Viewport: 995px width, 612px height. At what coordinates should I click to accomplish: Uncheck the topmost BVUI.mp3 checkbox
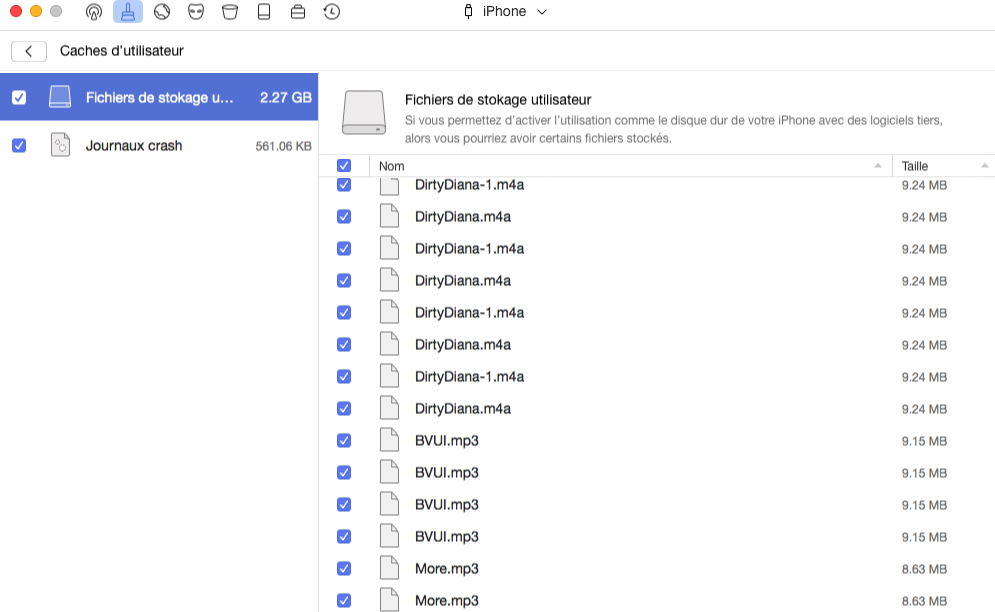pyautogui.click(x=344, y=440)
